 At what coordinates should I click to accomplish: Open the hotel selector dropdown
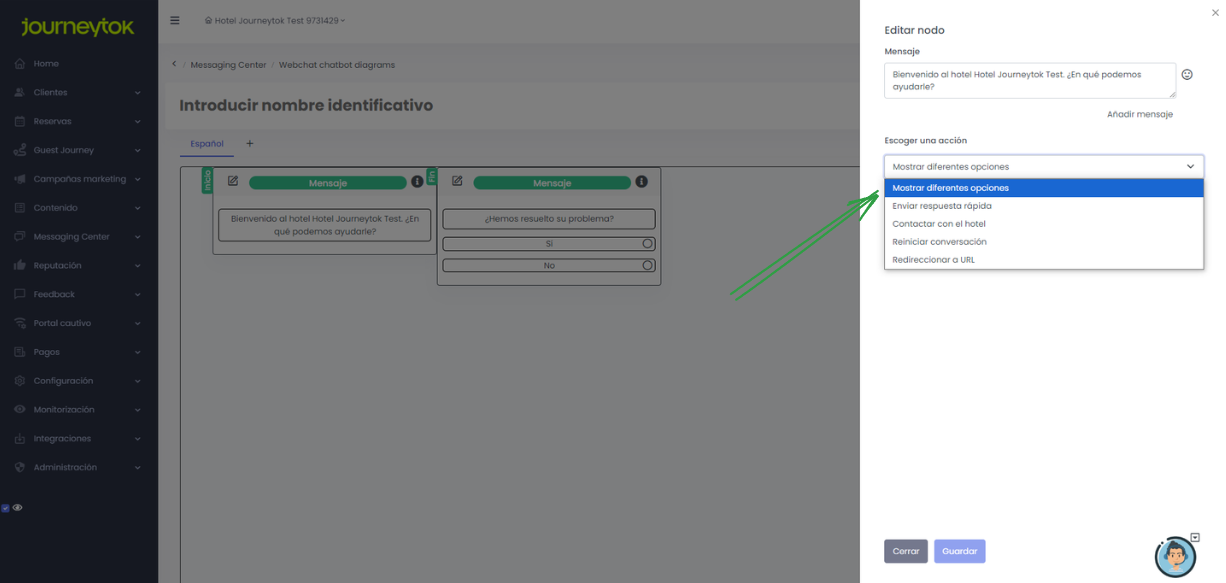point(275,21)
